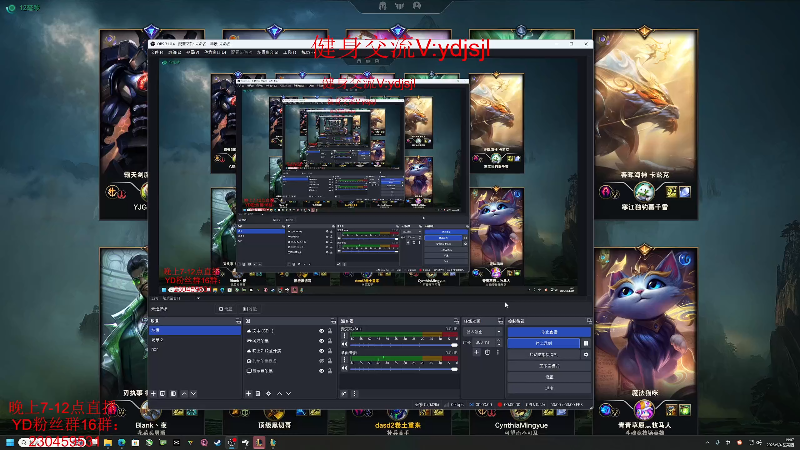
Task: Select the highlighted first scene in list
Action: 195,330
